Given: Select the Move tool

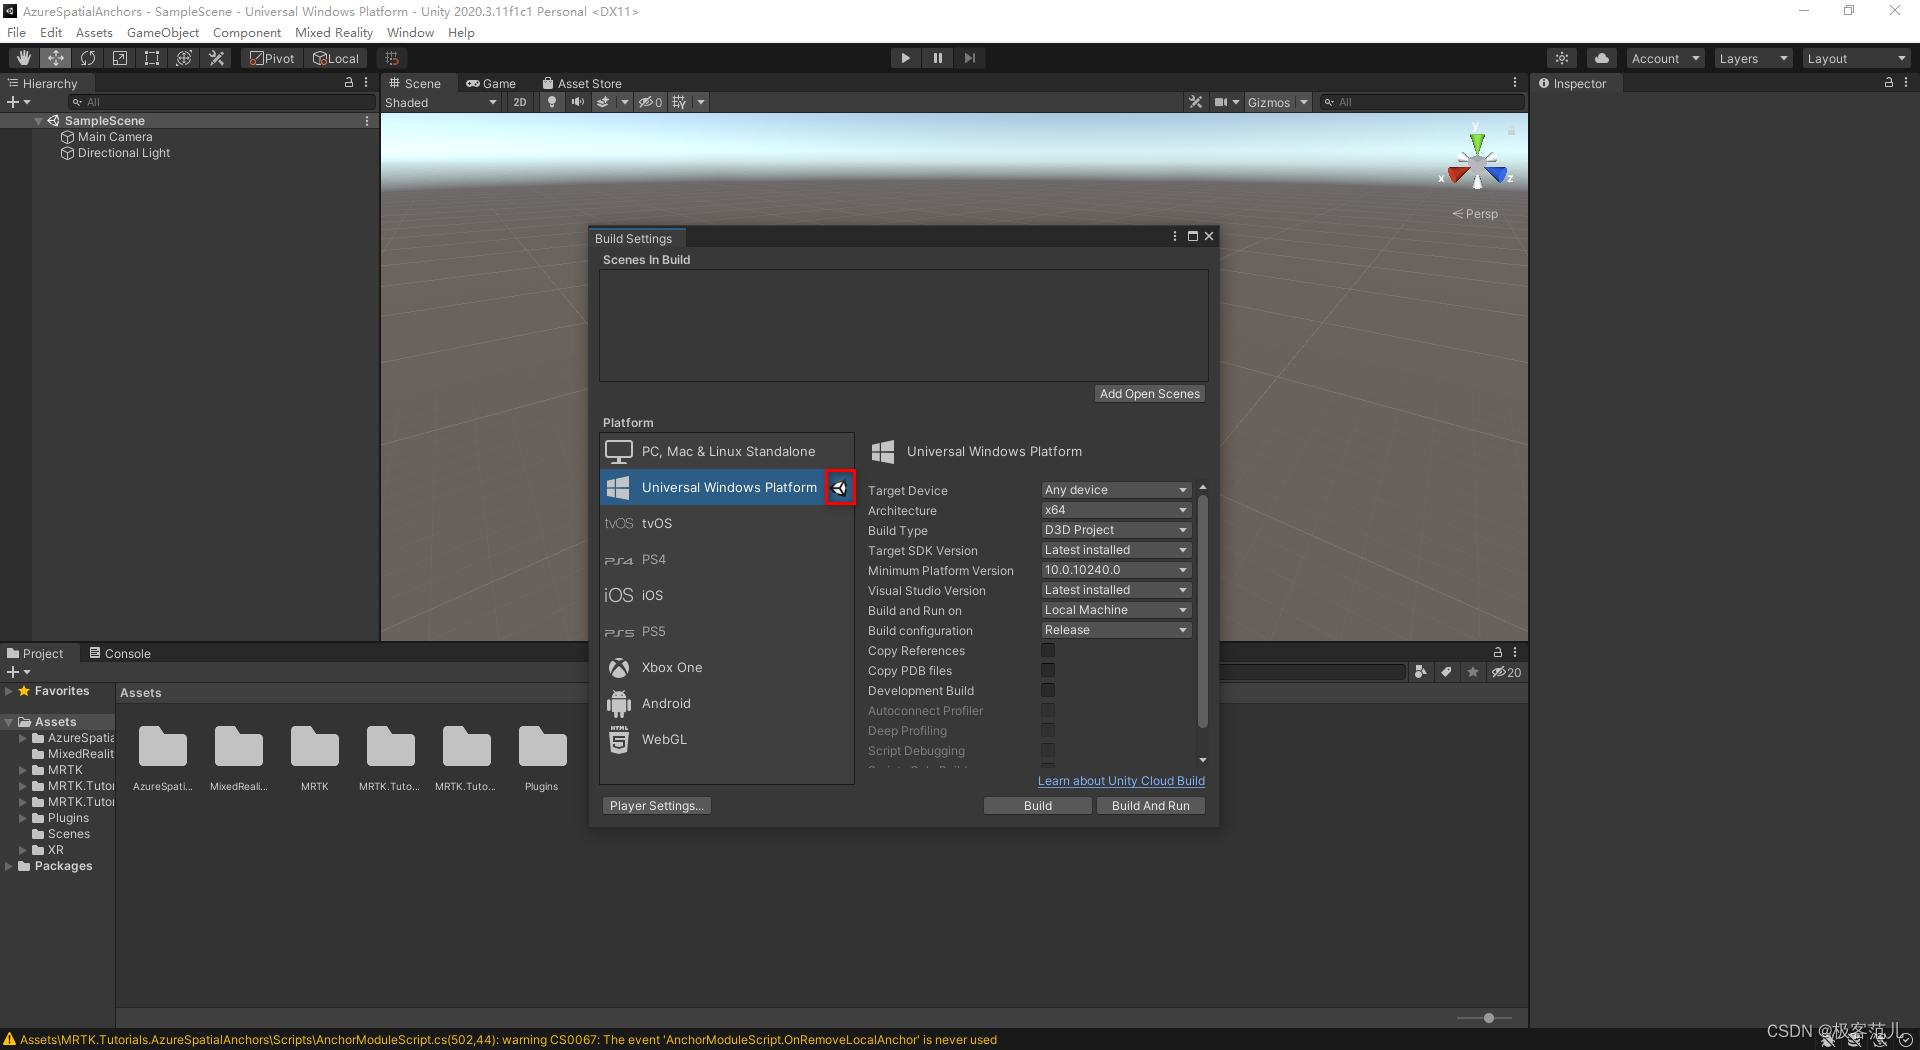Looking at the screenshot, I should tap(56, 58).
